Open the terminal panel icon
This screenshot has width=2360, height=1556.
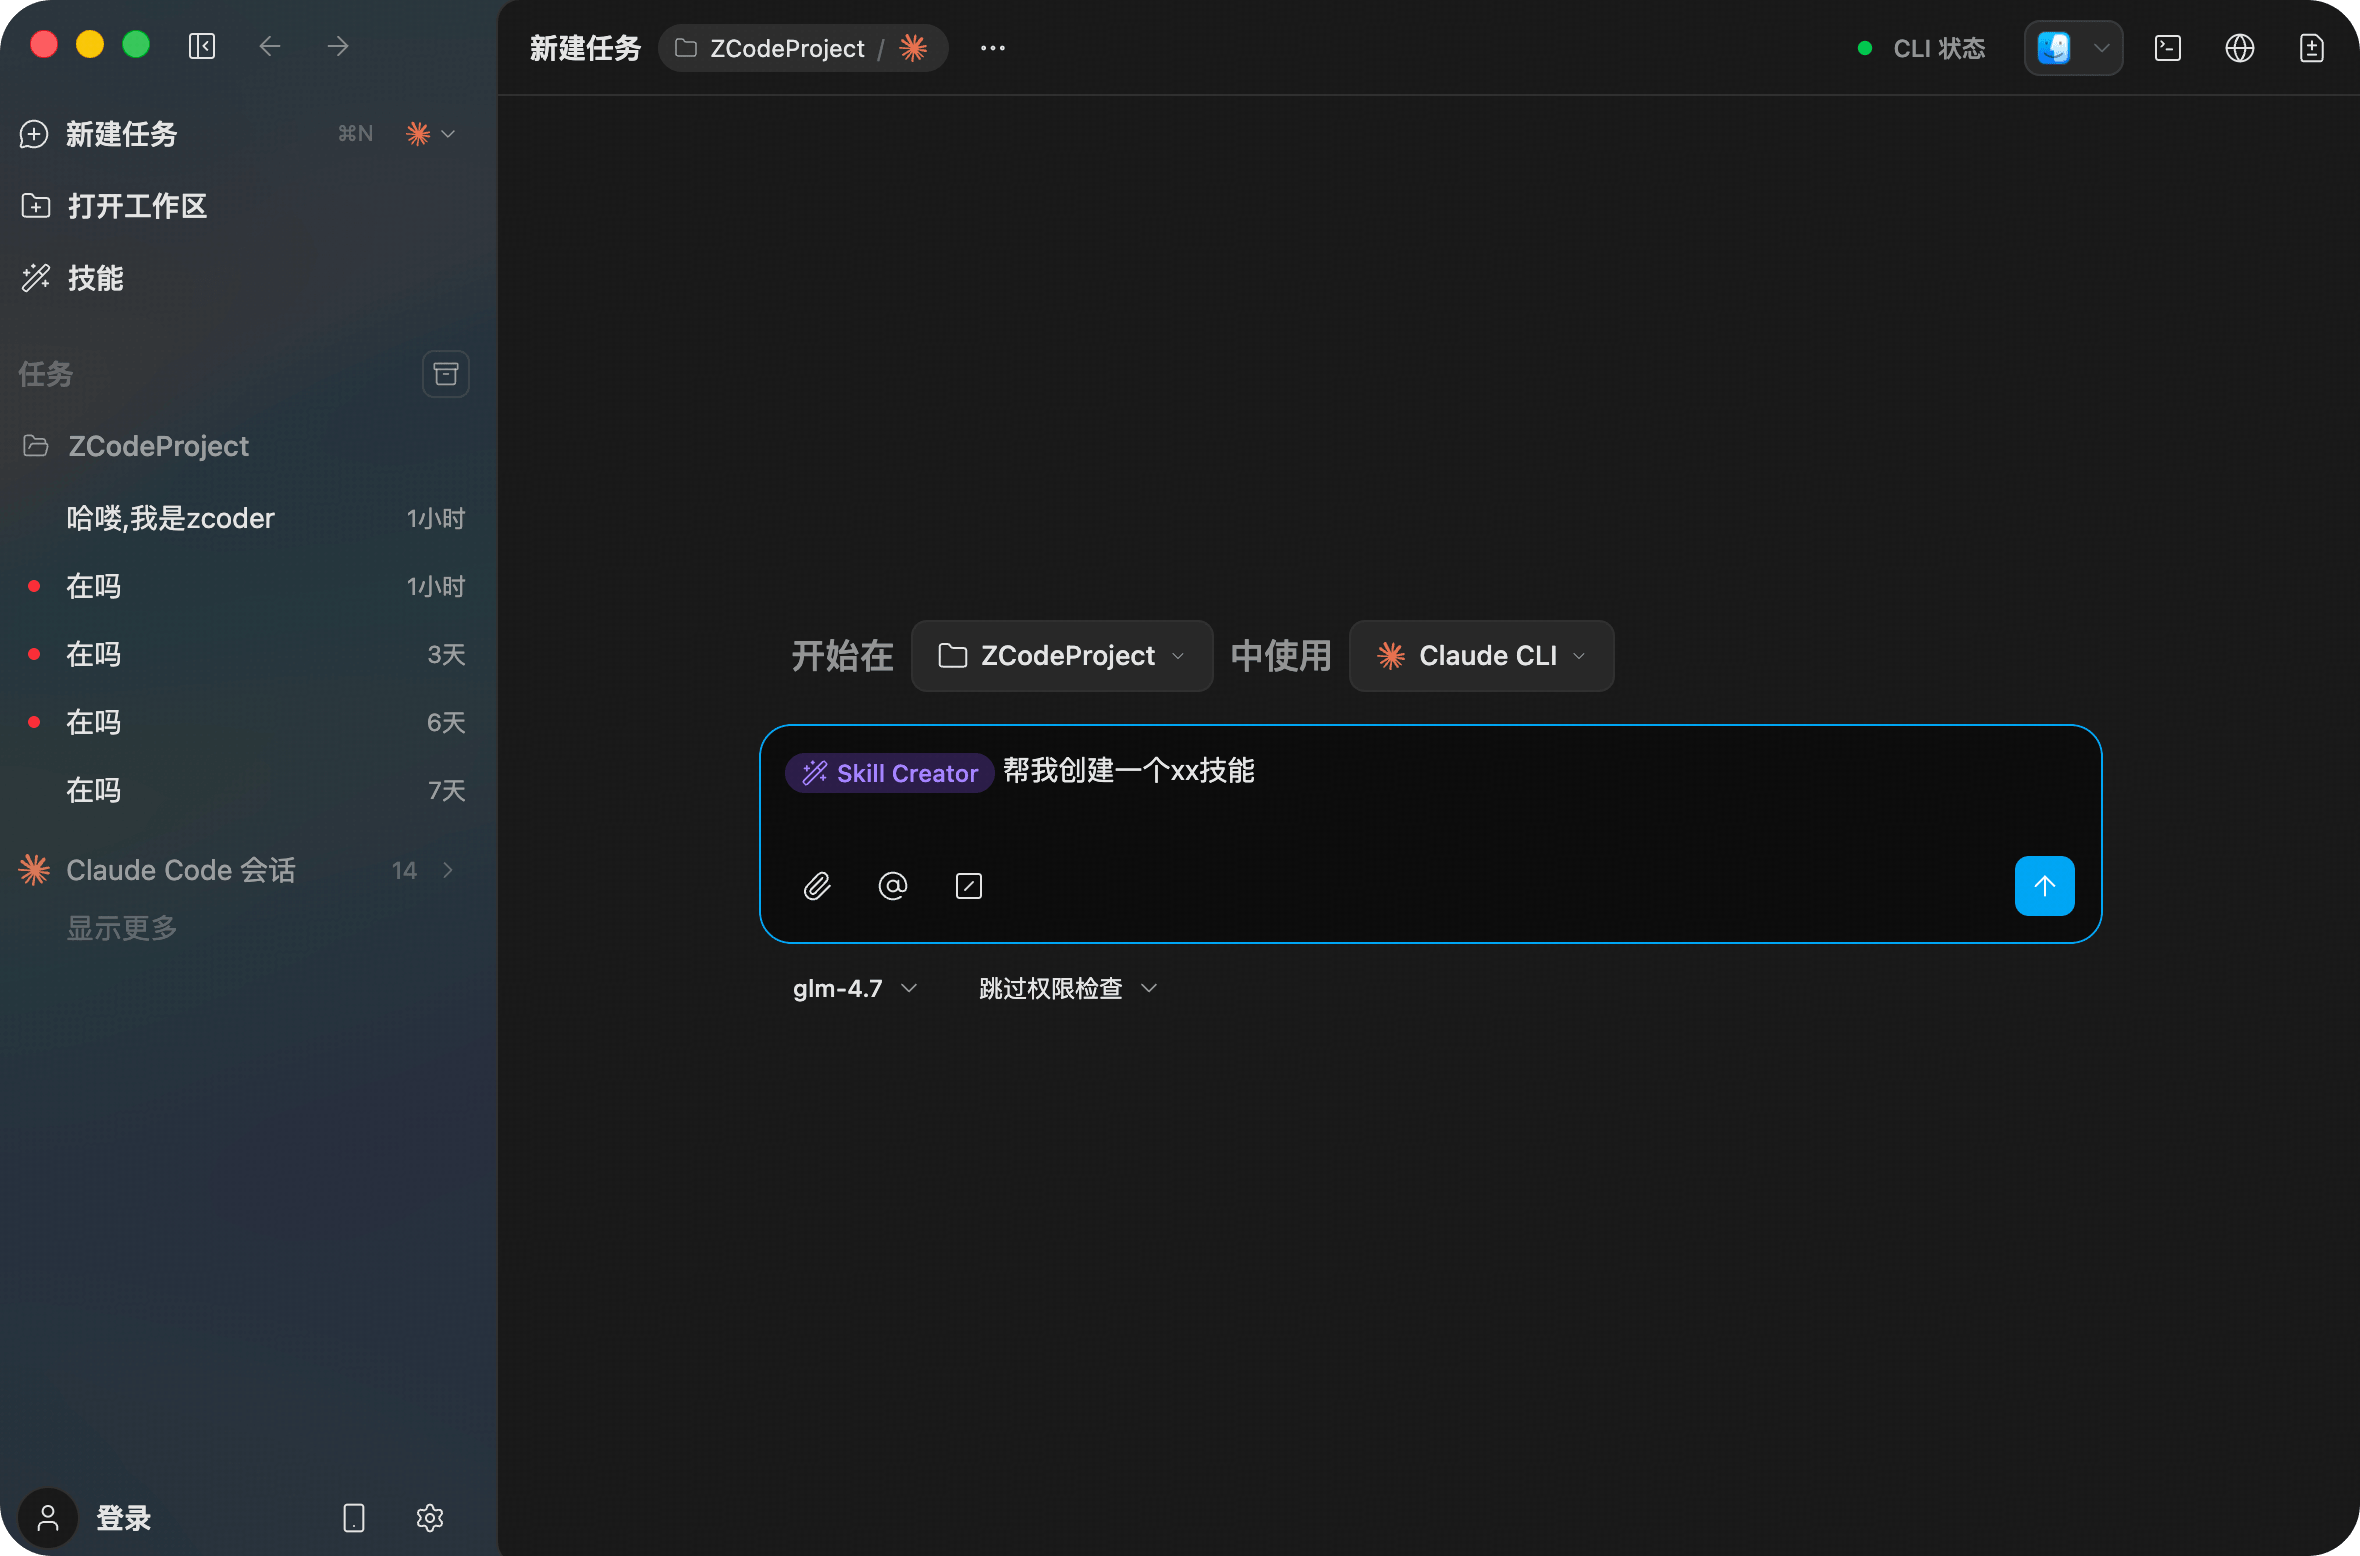point(2167,48)
